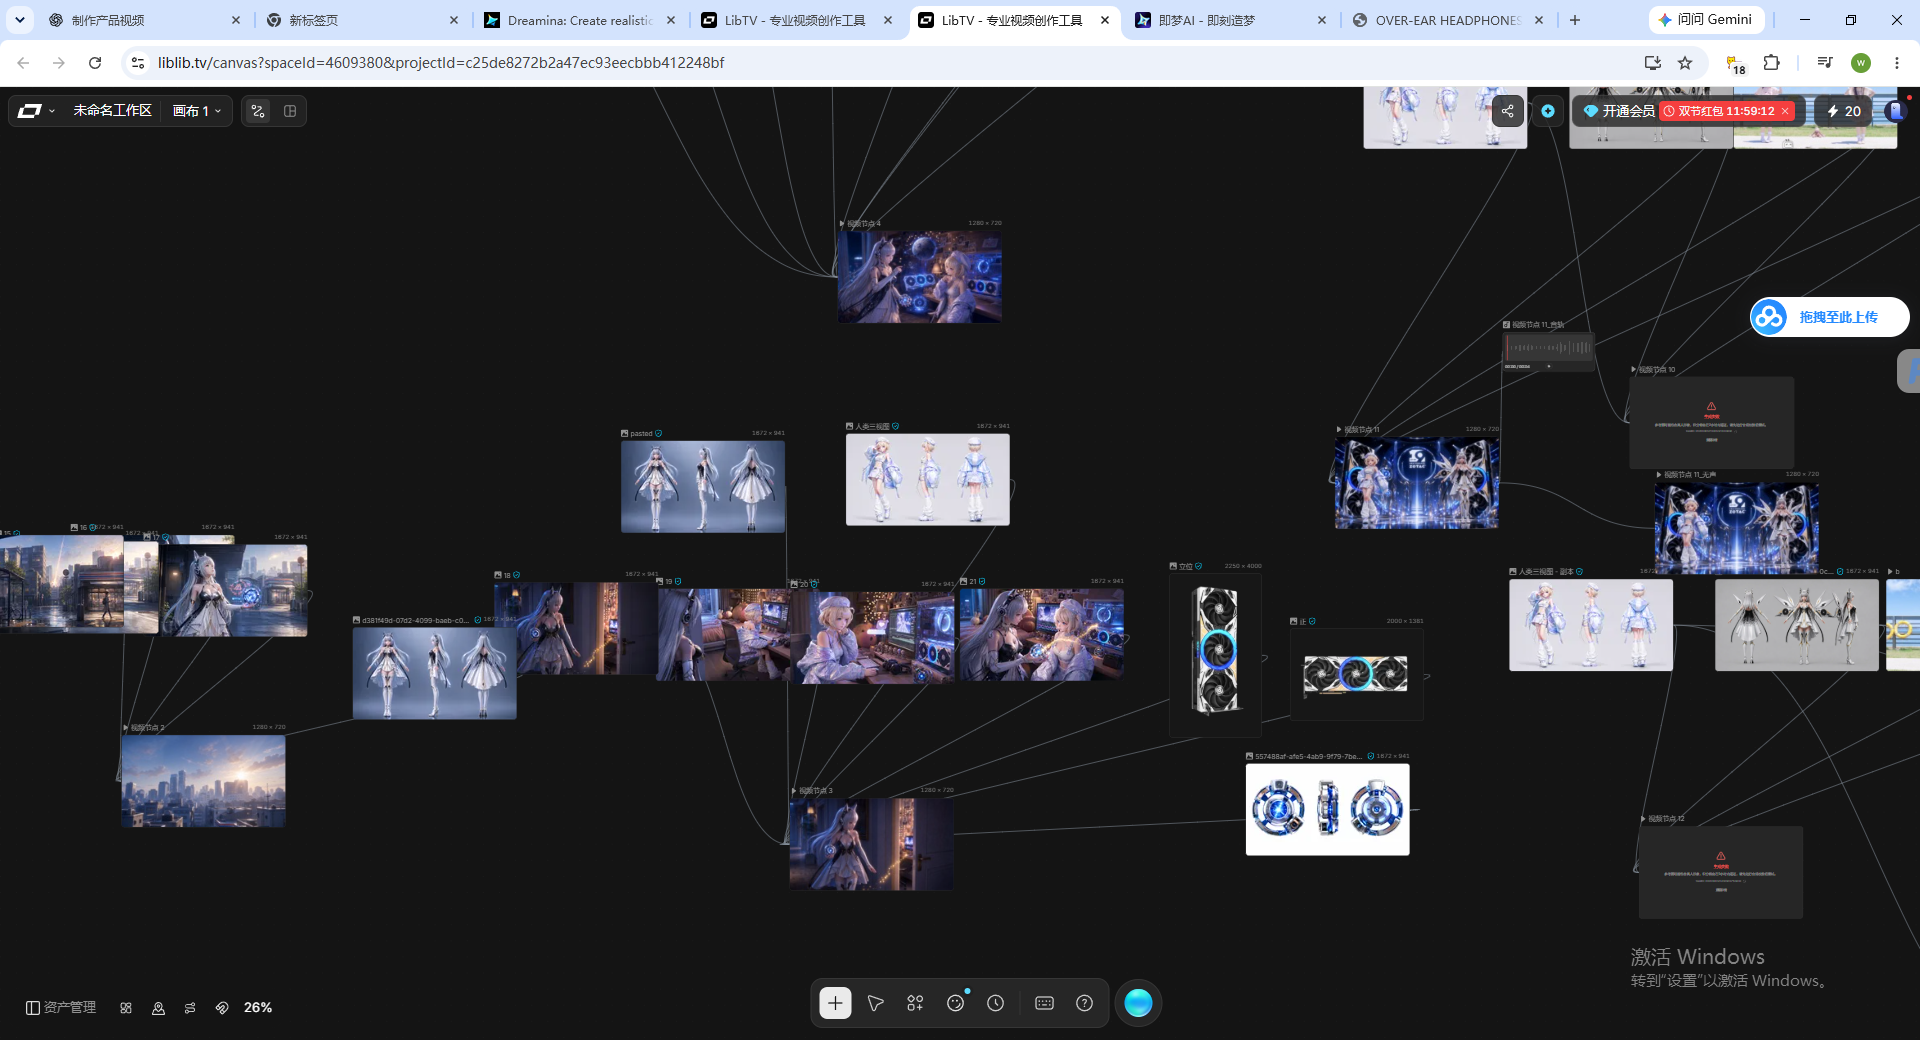Open the smiley face sticker tool
Image resolution: width=1920 pixels, height=1040 pixels.
(955, 1003)
